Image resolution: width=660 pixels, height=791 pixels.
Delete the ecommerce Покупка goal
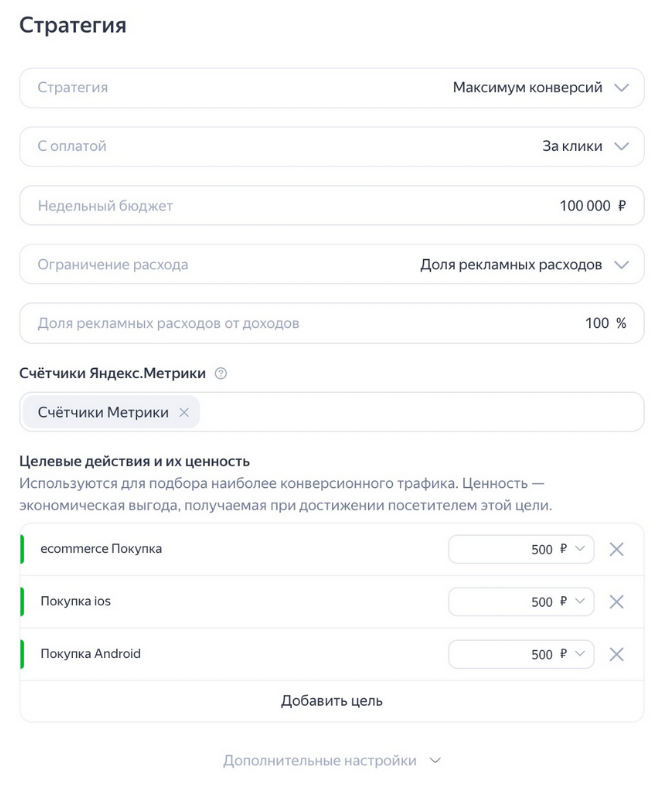click(616, 549)
